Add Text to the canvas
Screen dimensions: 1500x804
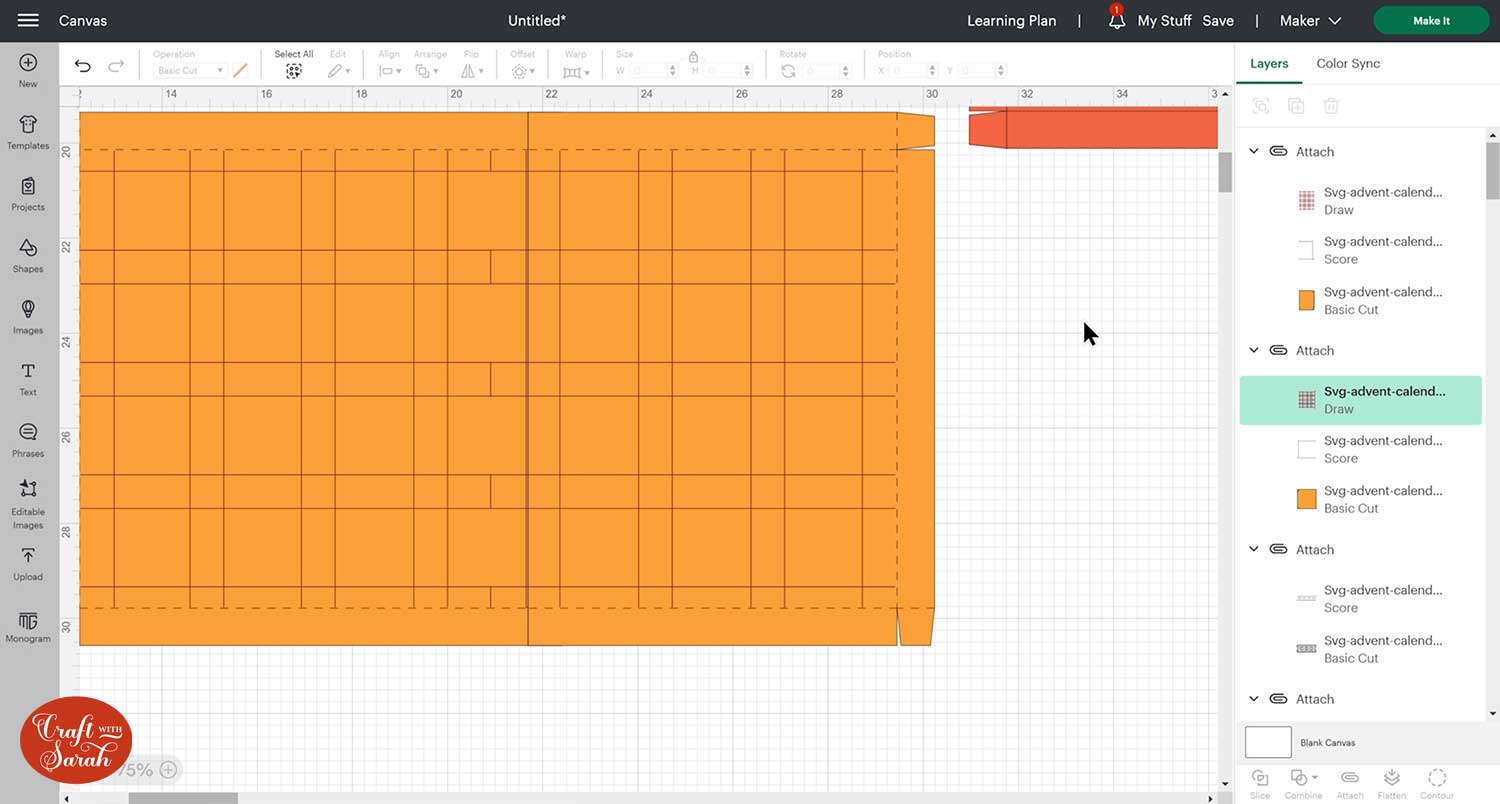tap(28, 377)
